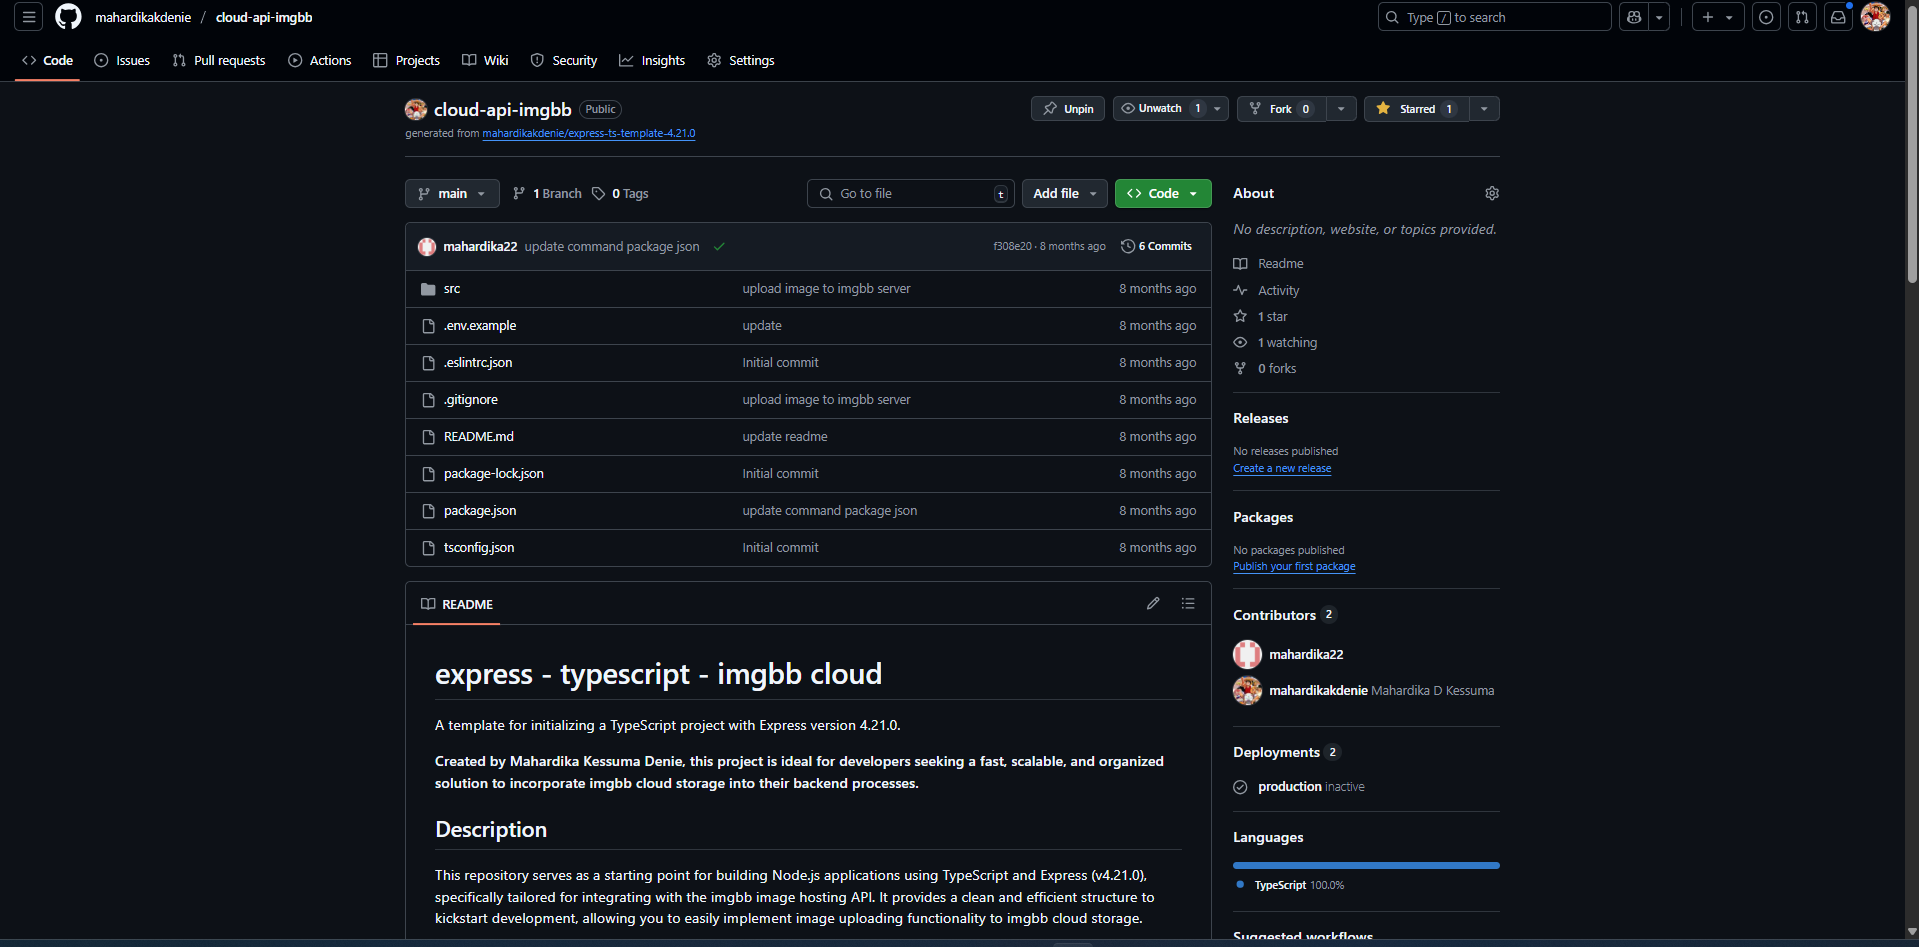Open the hamburger navigation menu
1919x947 pixels.
click(x=29, y=17)
